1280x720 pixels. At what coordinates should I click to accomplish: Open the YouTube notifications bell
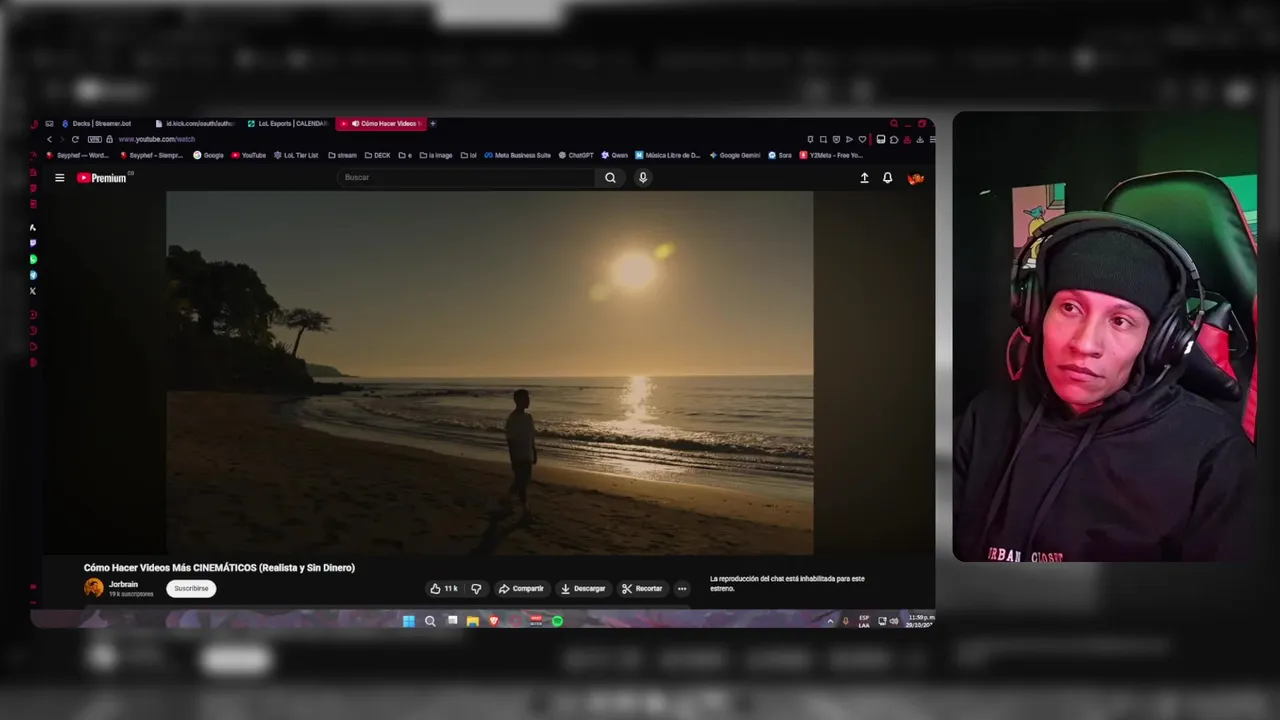tap(887, 178)
